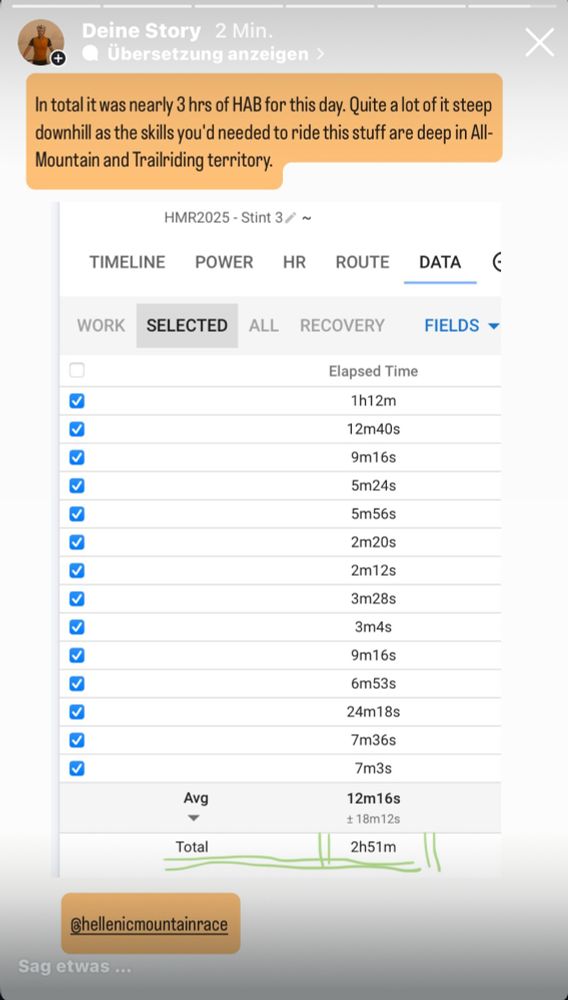Click the Total value 2h51m

[373, 847]
